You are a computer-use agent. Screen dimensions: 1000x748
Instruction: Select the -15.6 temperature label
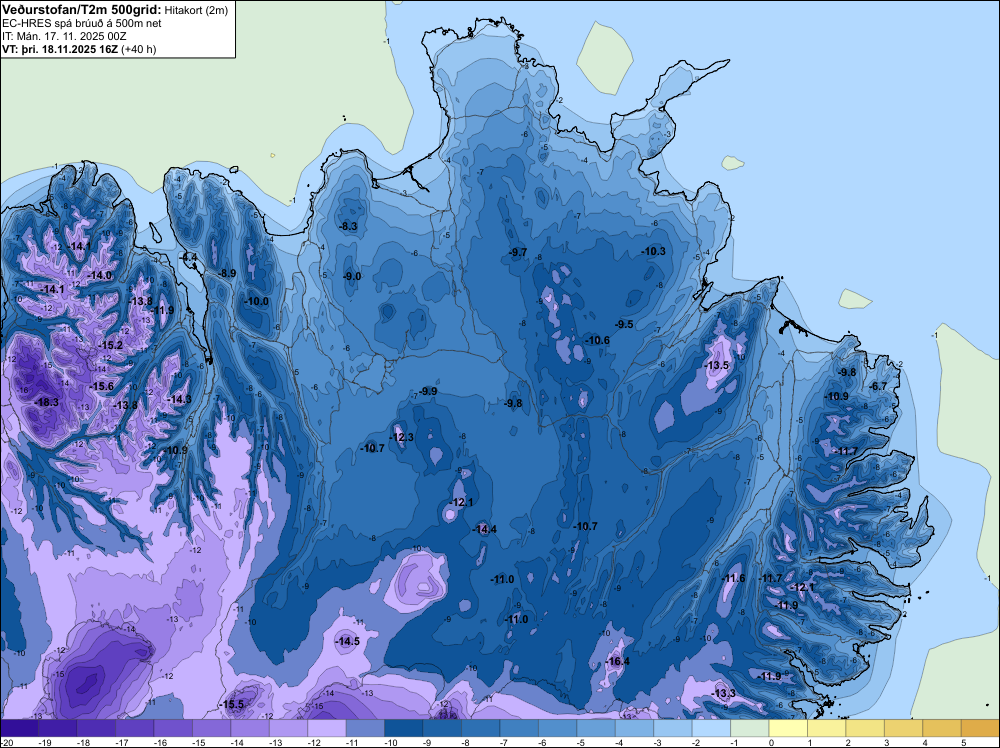(x=102, y=386)
